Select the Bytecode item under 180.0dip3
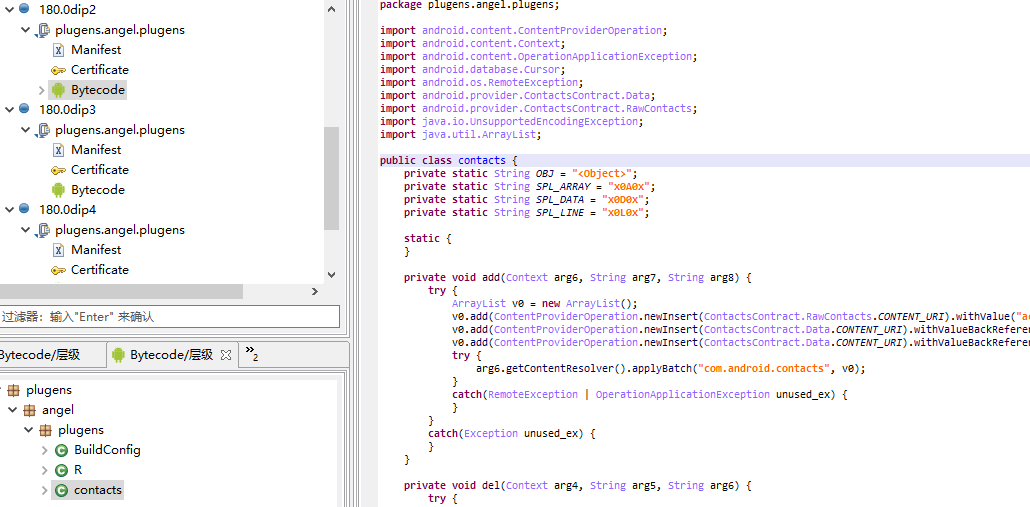1030x507 pixels. coord(97,190)
